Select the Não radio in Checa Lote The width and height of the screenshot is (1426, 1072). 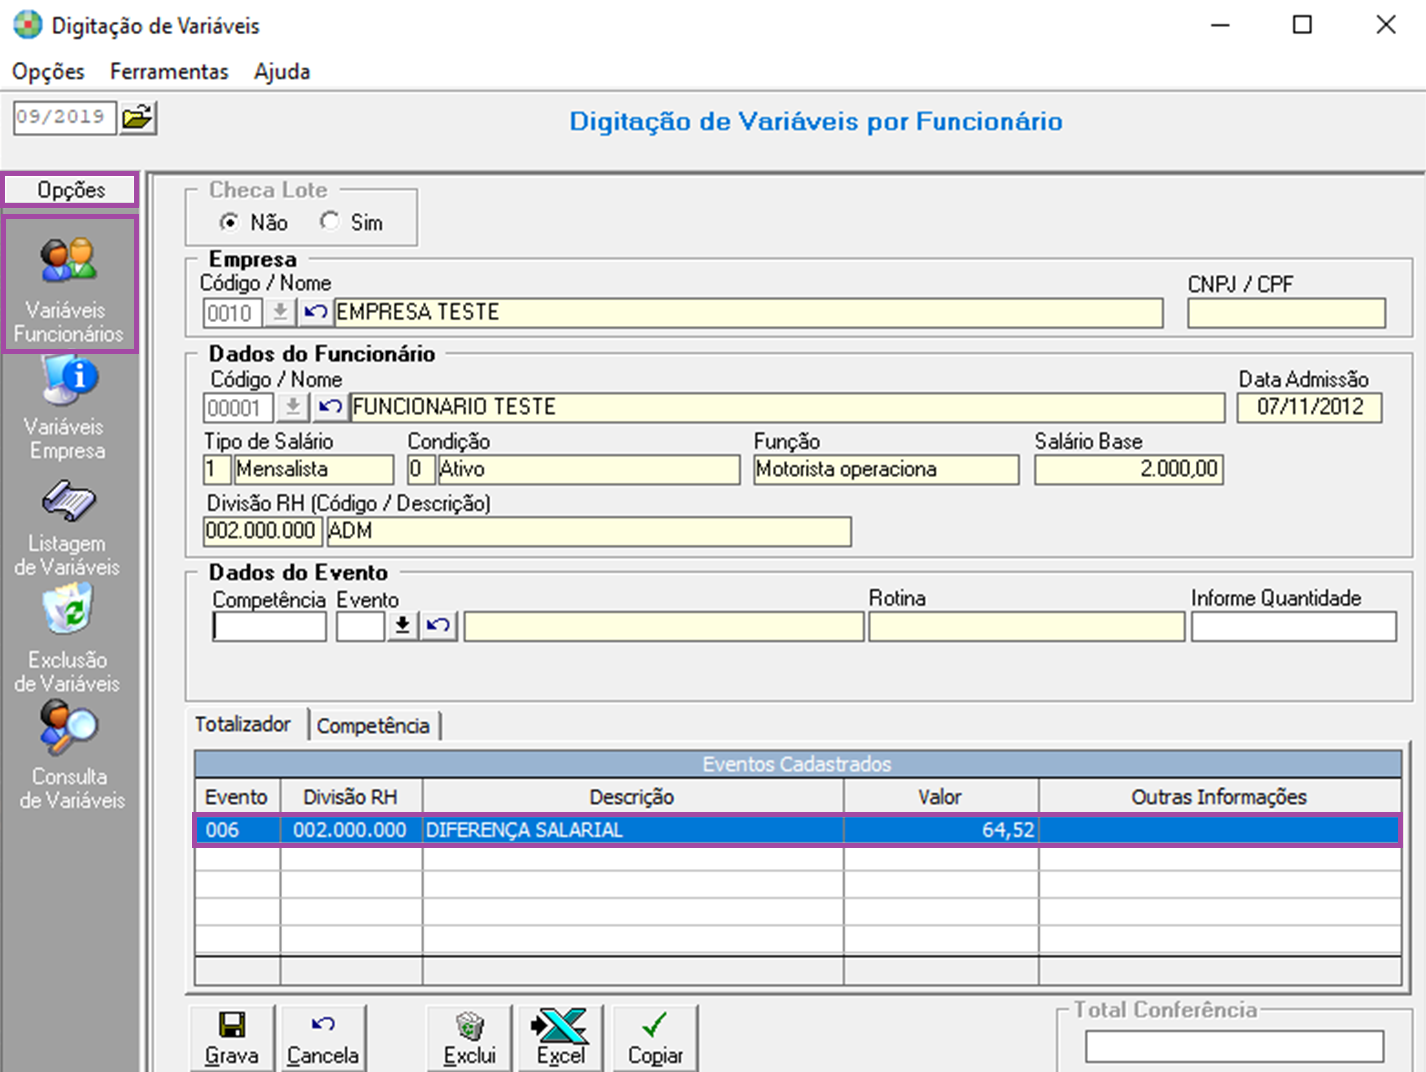pyautogui.click(x=229, y=222)
